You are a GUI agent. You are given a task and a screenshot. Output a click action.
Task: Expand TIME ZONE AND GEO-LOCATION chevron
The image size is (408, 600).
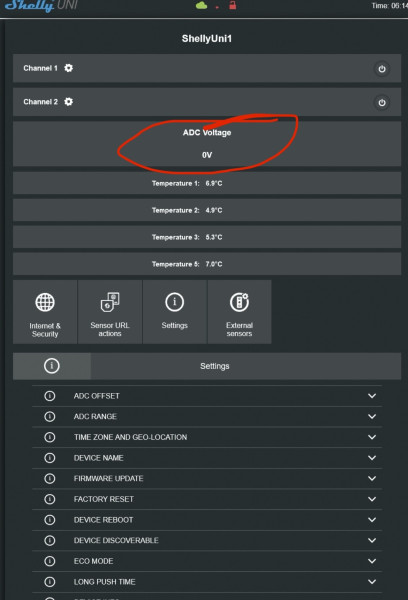click(x=372, y=437)
